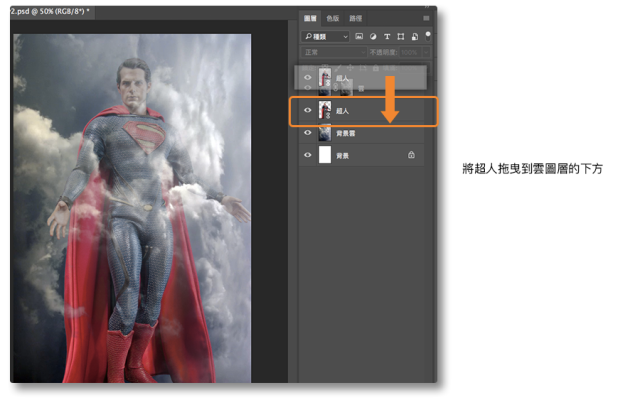Toggle the layer filter on/off switch
The image size is (640, 400).
point(428,34)
